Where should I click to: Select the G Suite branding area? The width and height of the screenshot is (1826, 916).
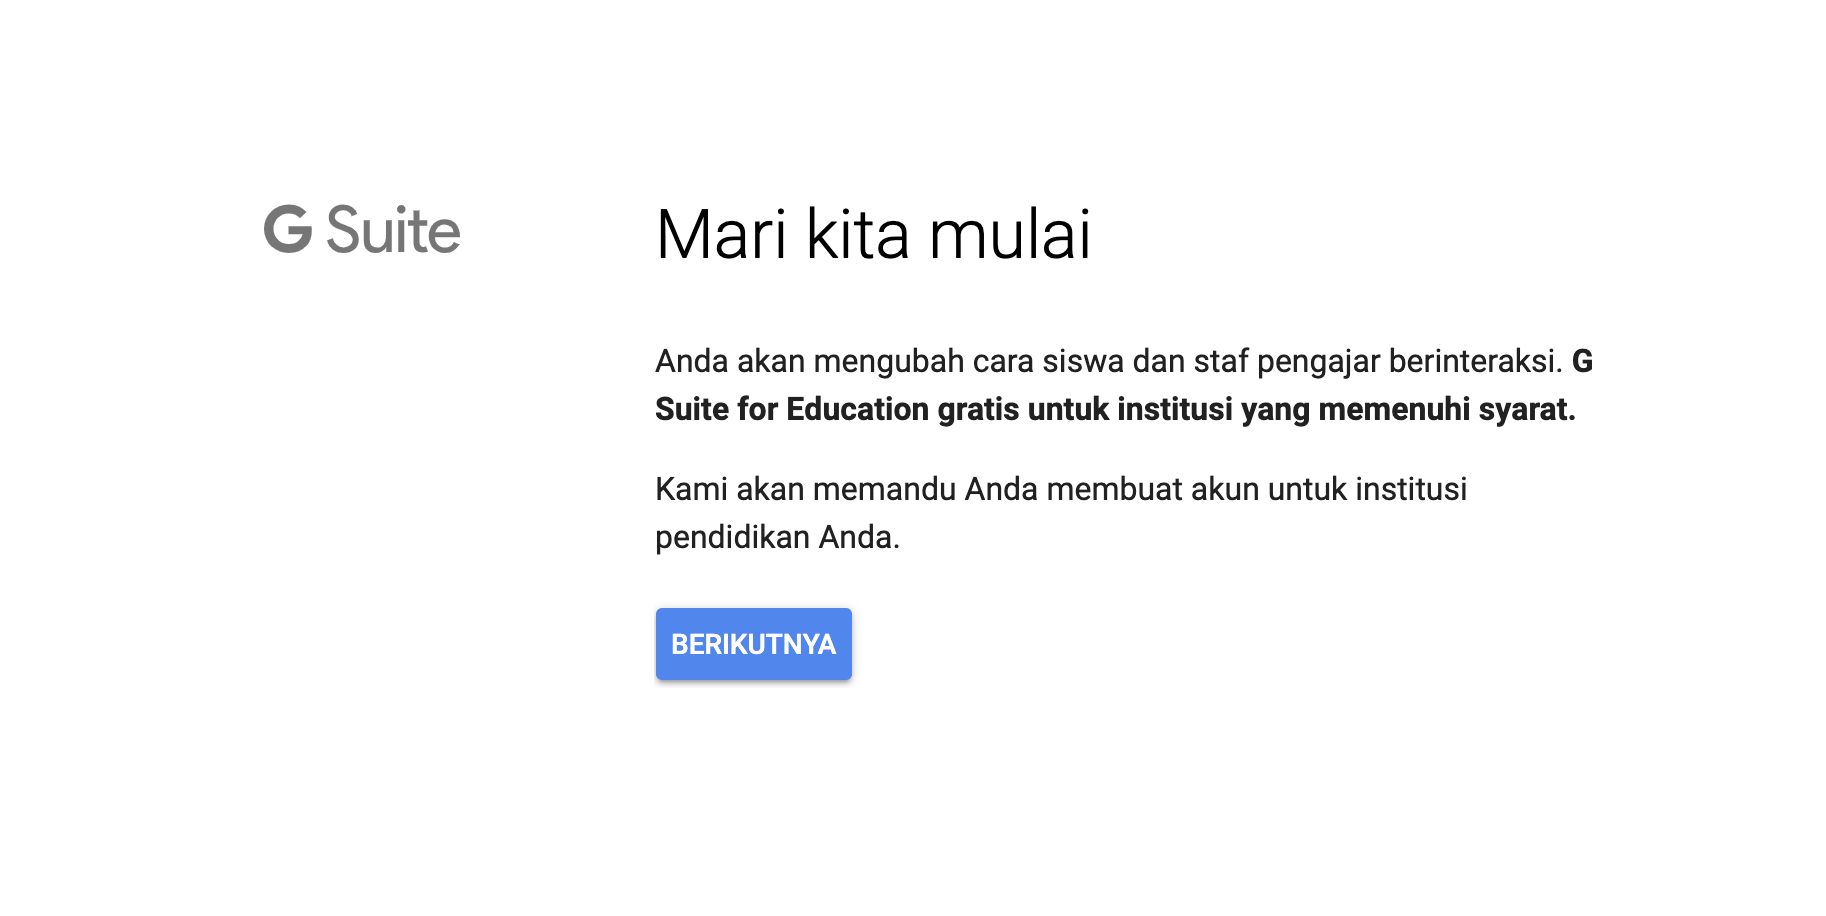[x=362, y=232]
